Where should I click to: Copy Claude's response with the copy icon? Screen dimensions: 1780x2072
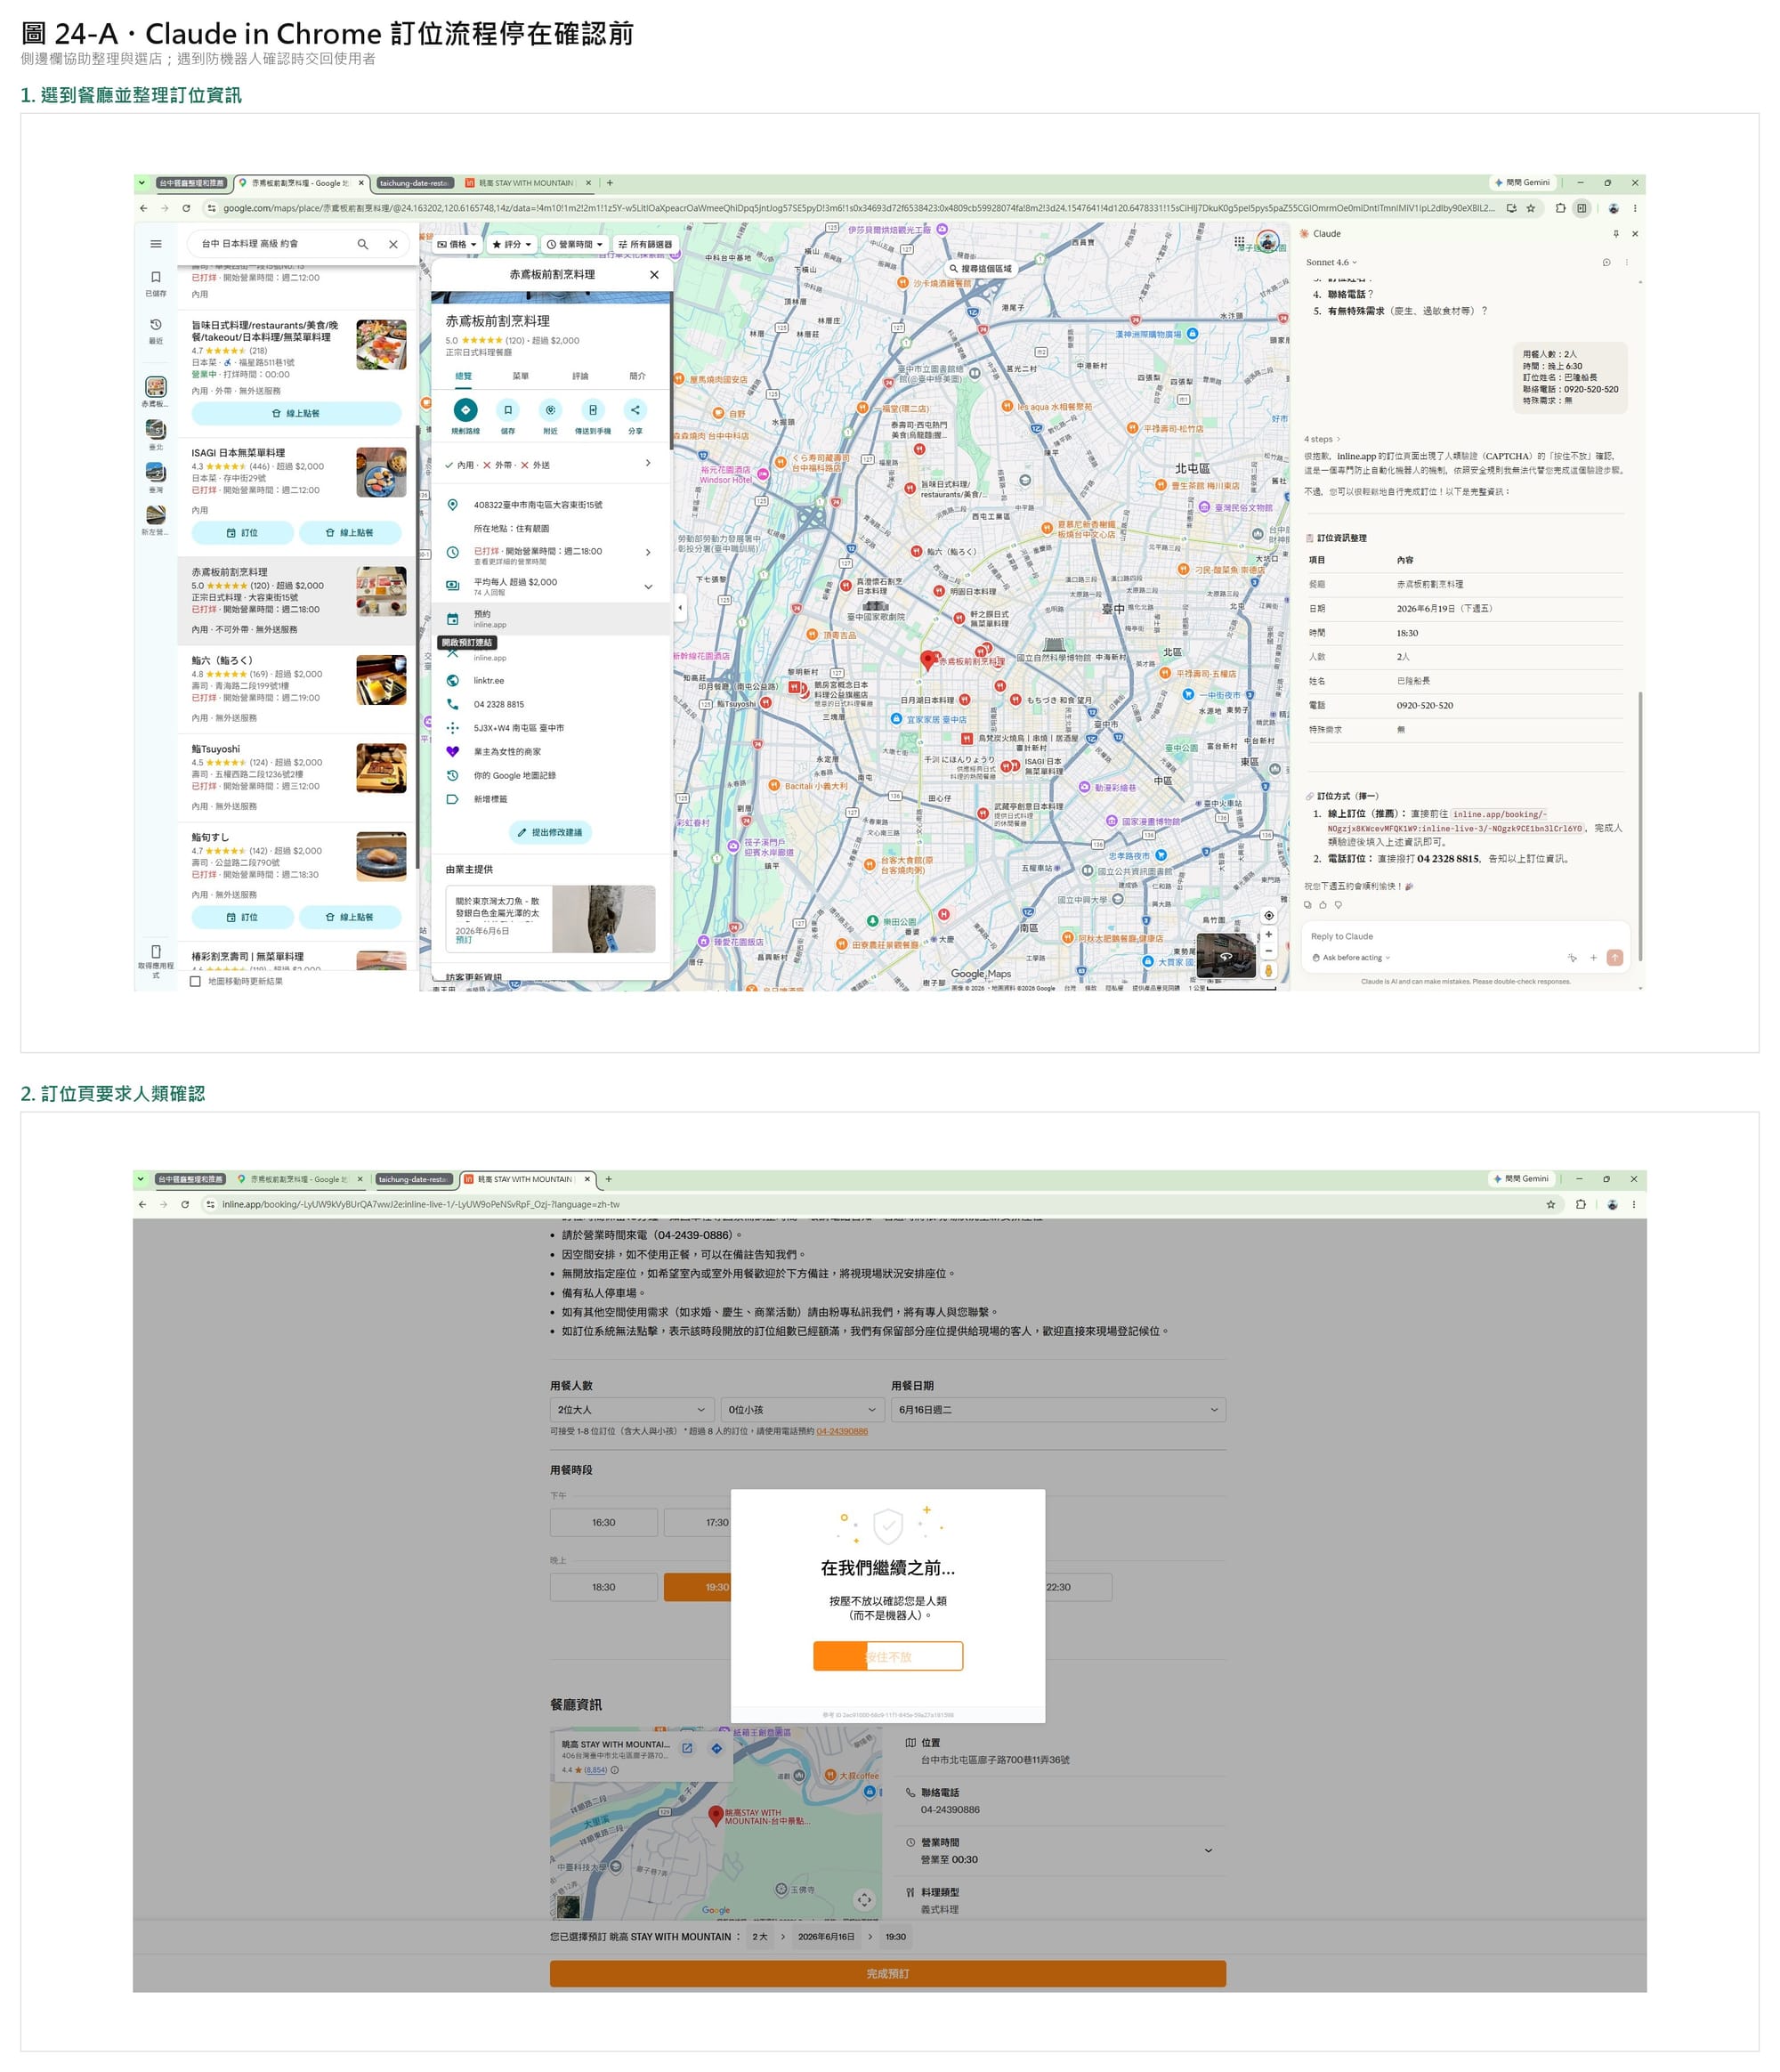click(1307, 904)
